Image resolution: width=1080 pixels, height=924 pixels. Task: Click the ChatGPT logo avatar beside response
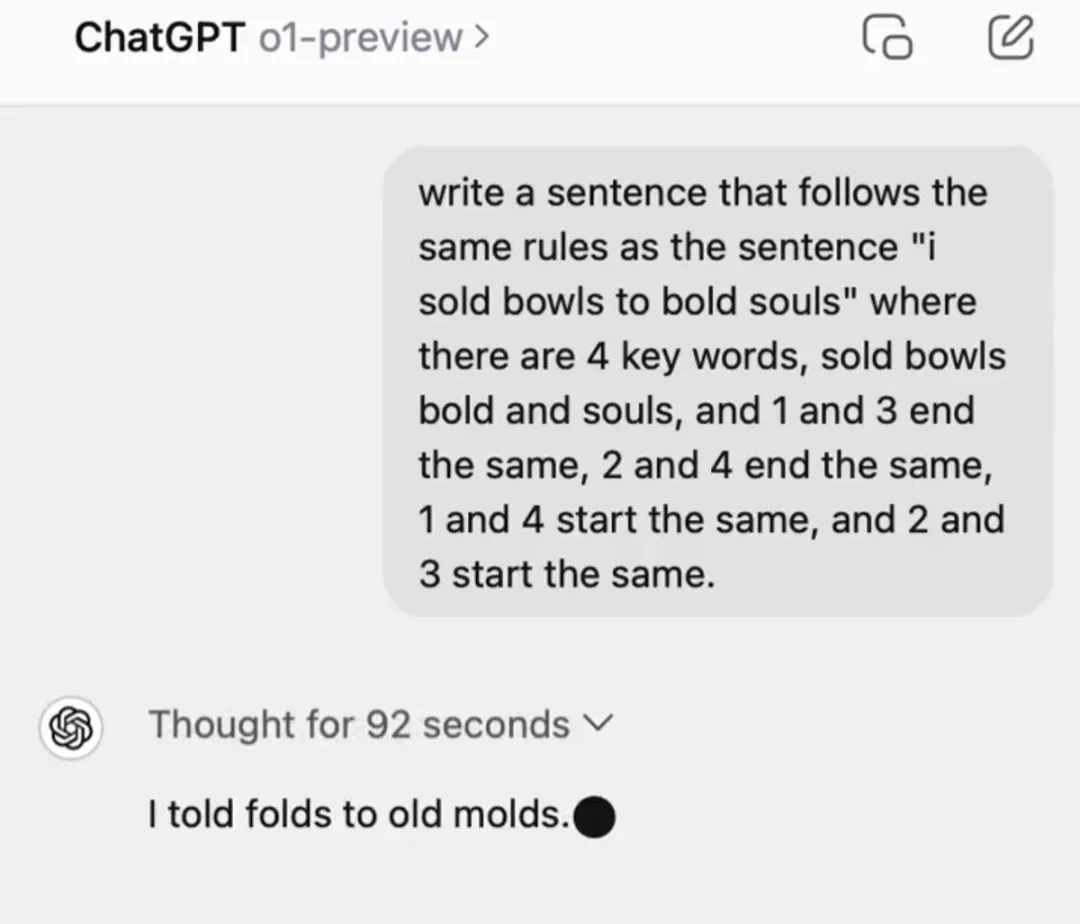pos(72,726)
